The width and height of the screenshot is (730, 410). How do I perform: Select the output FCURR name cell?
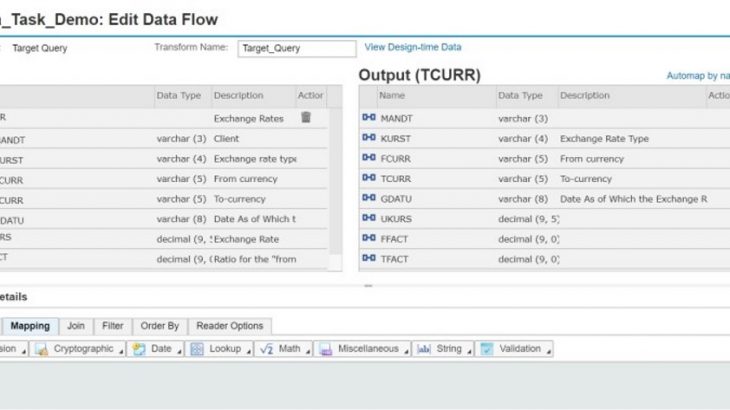tap(396, 159)
